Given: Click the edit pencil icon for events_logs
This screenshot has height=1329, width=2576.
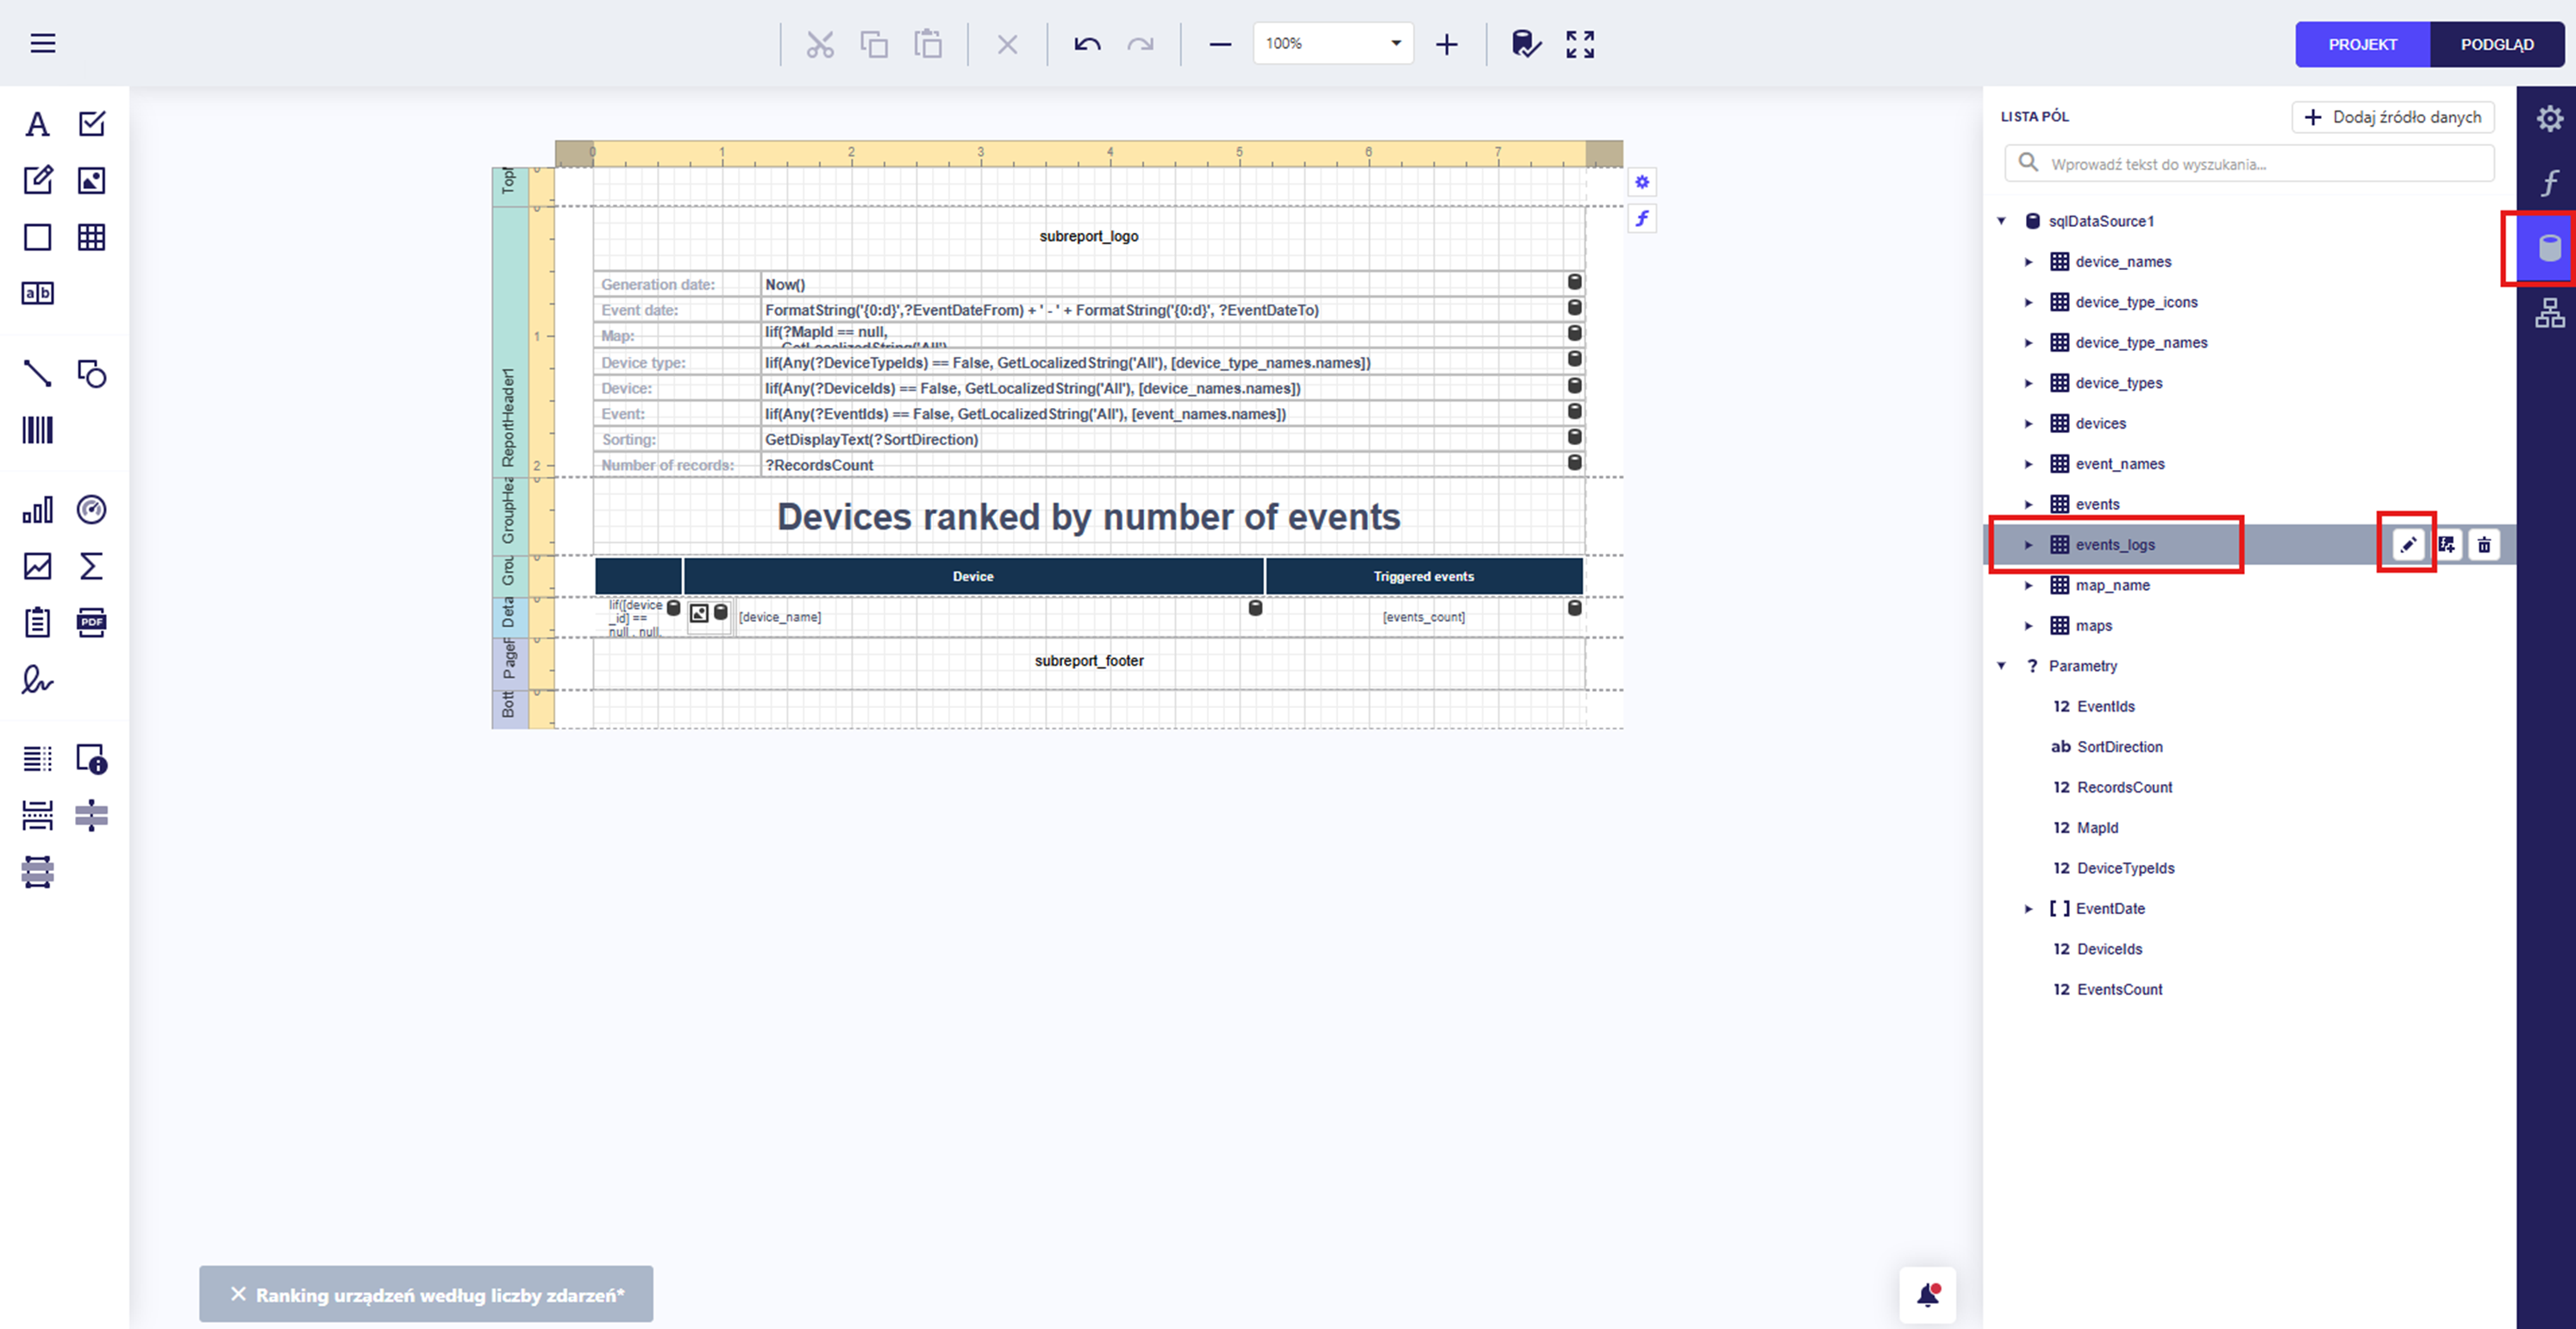Looking at the screenshot, I should (x=2407, y=545).
